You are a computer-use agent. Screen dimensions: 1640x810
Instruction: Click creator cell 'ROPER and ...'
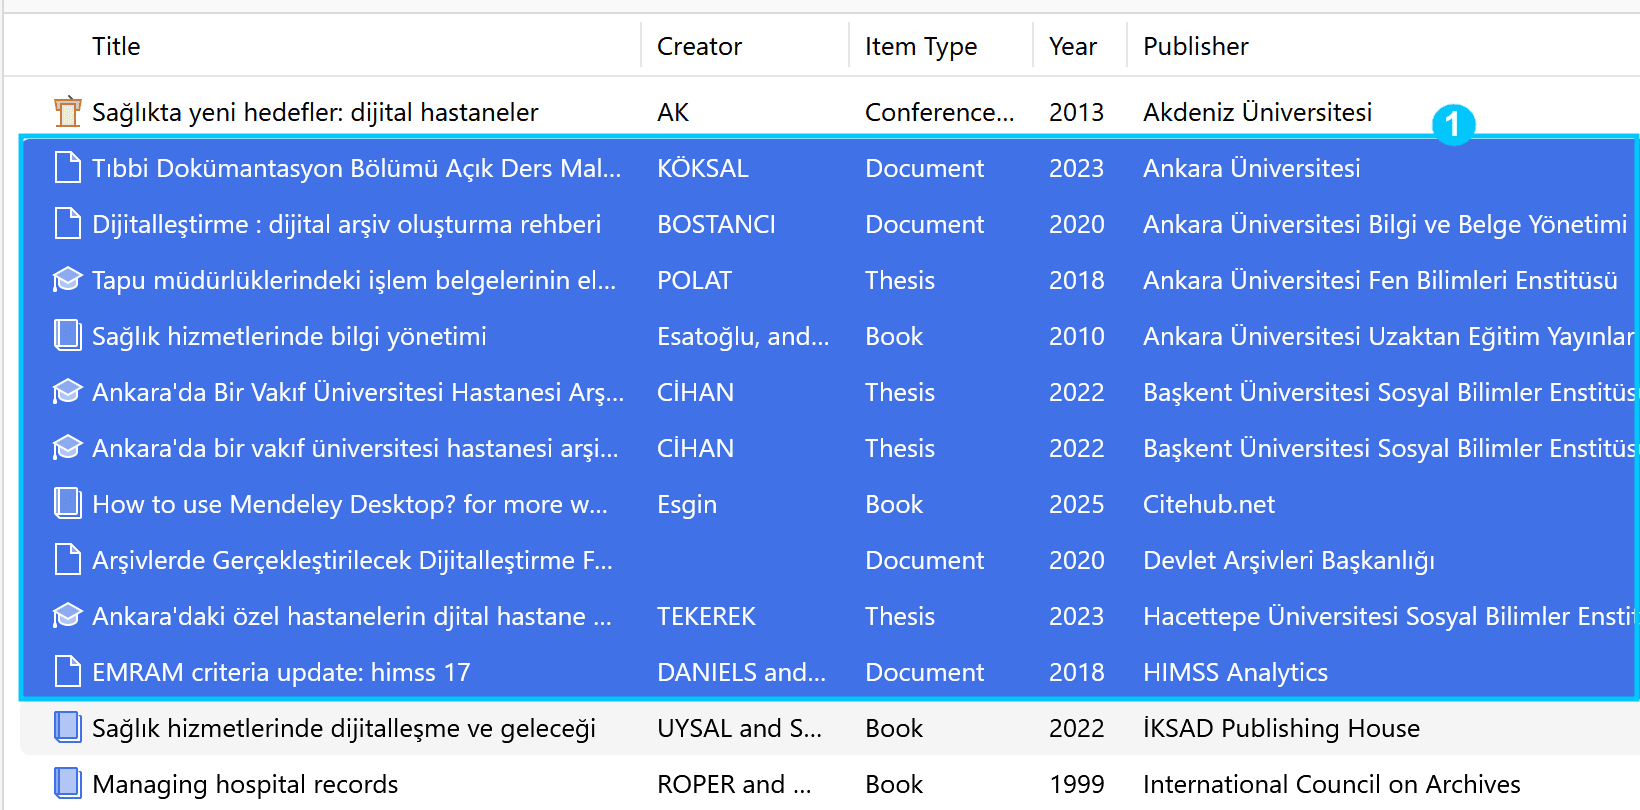click(x=734, y=784)
